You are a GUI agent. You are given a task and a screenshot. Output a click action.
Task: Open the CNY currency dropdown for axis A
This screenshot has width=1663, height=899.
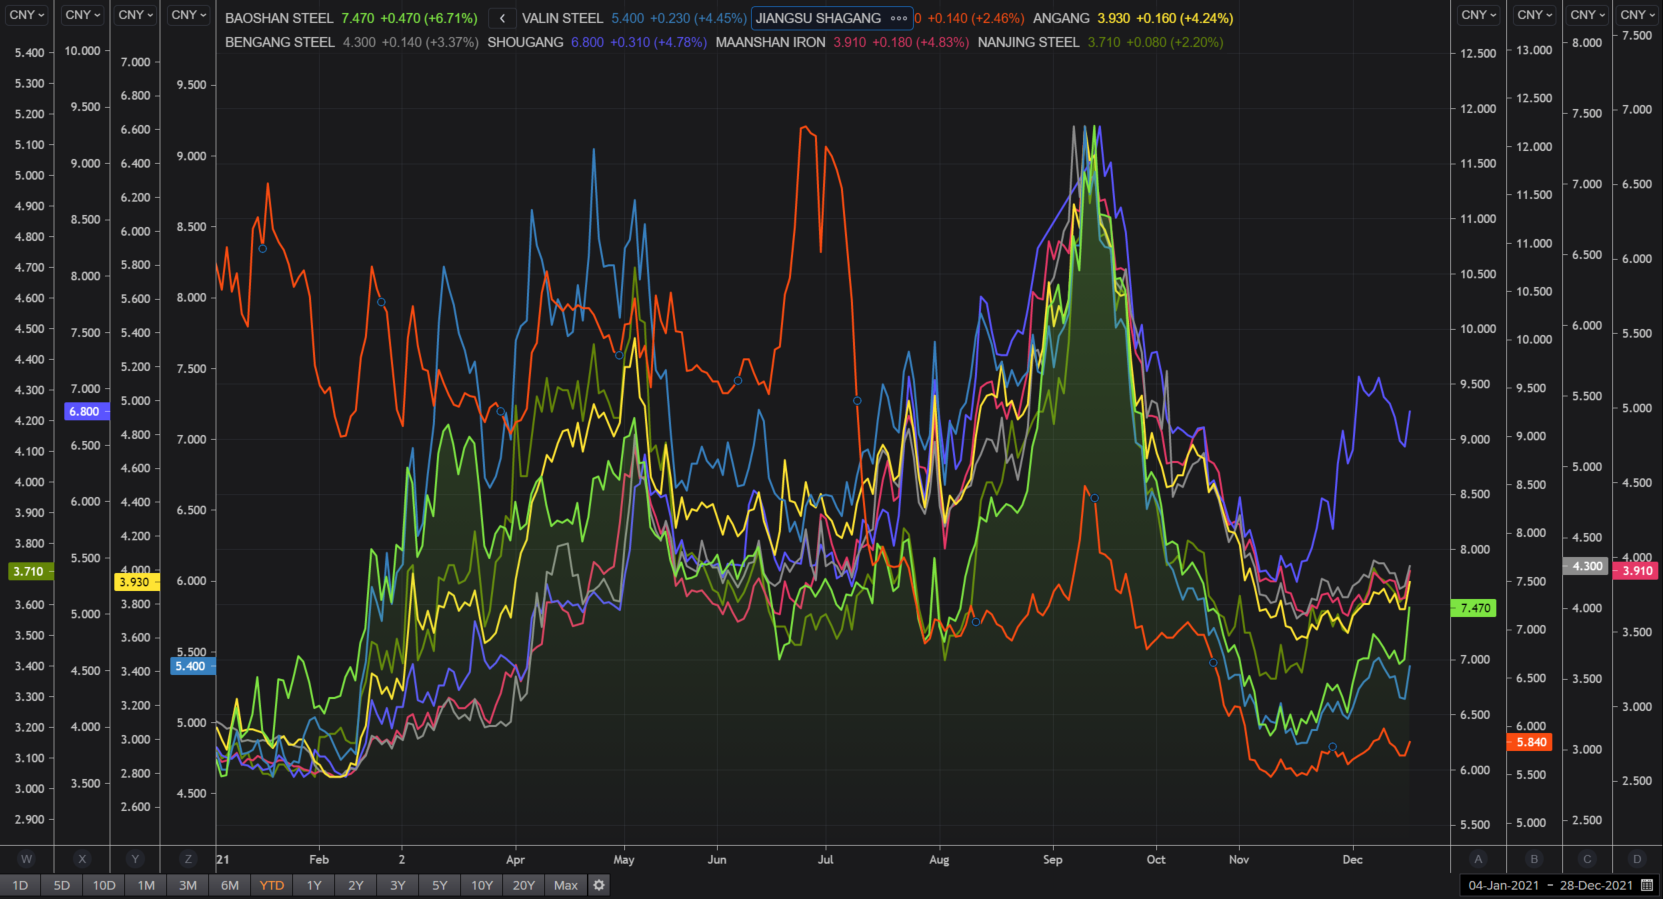point(1478,15)
